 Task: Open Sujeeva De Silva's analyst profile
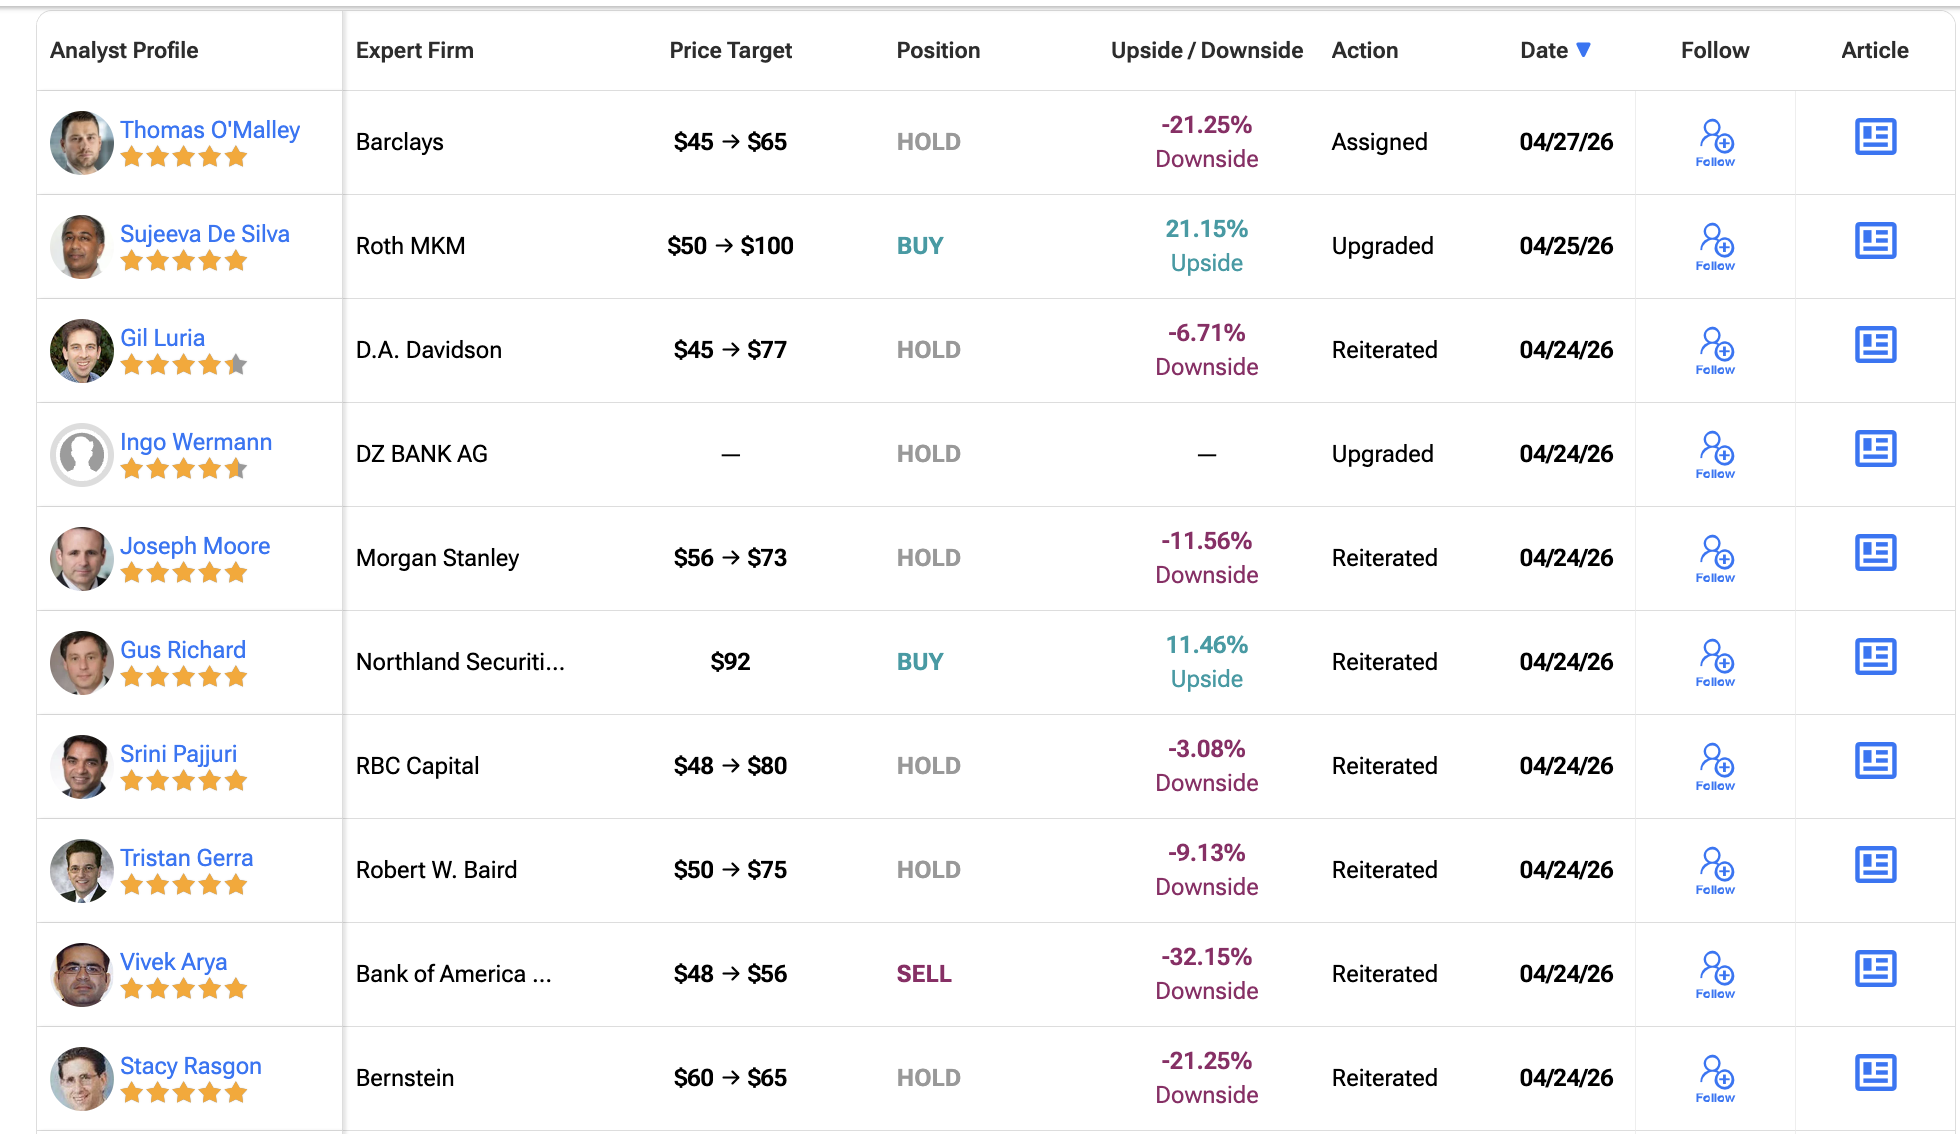pyautogui.click(x=205, y=233)
